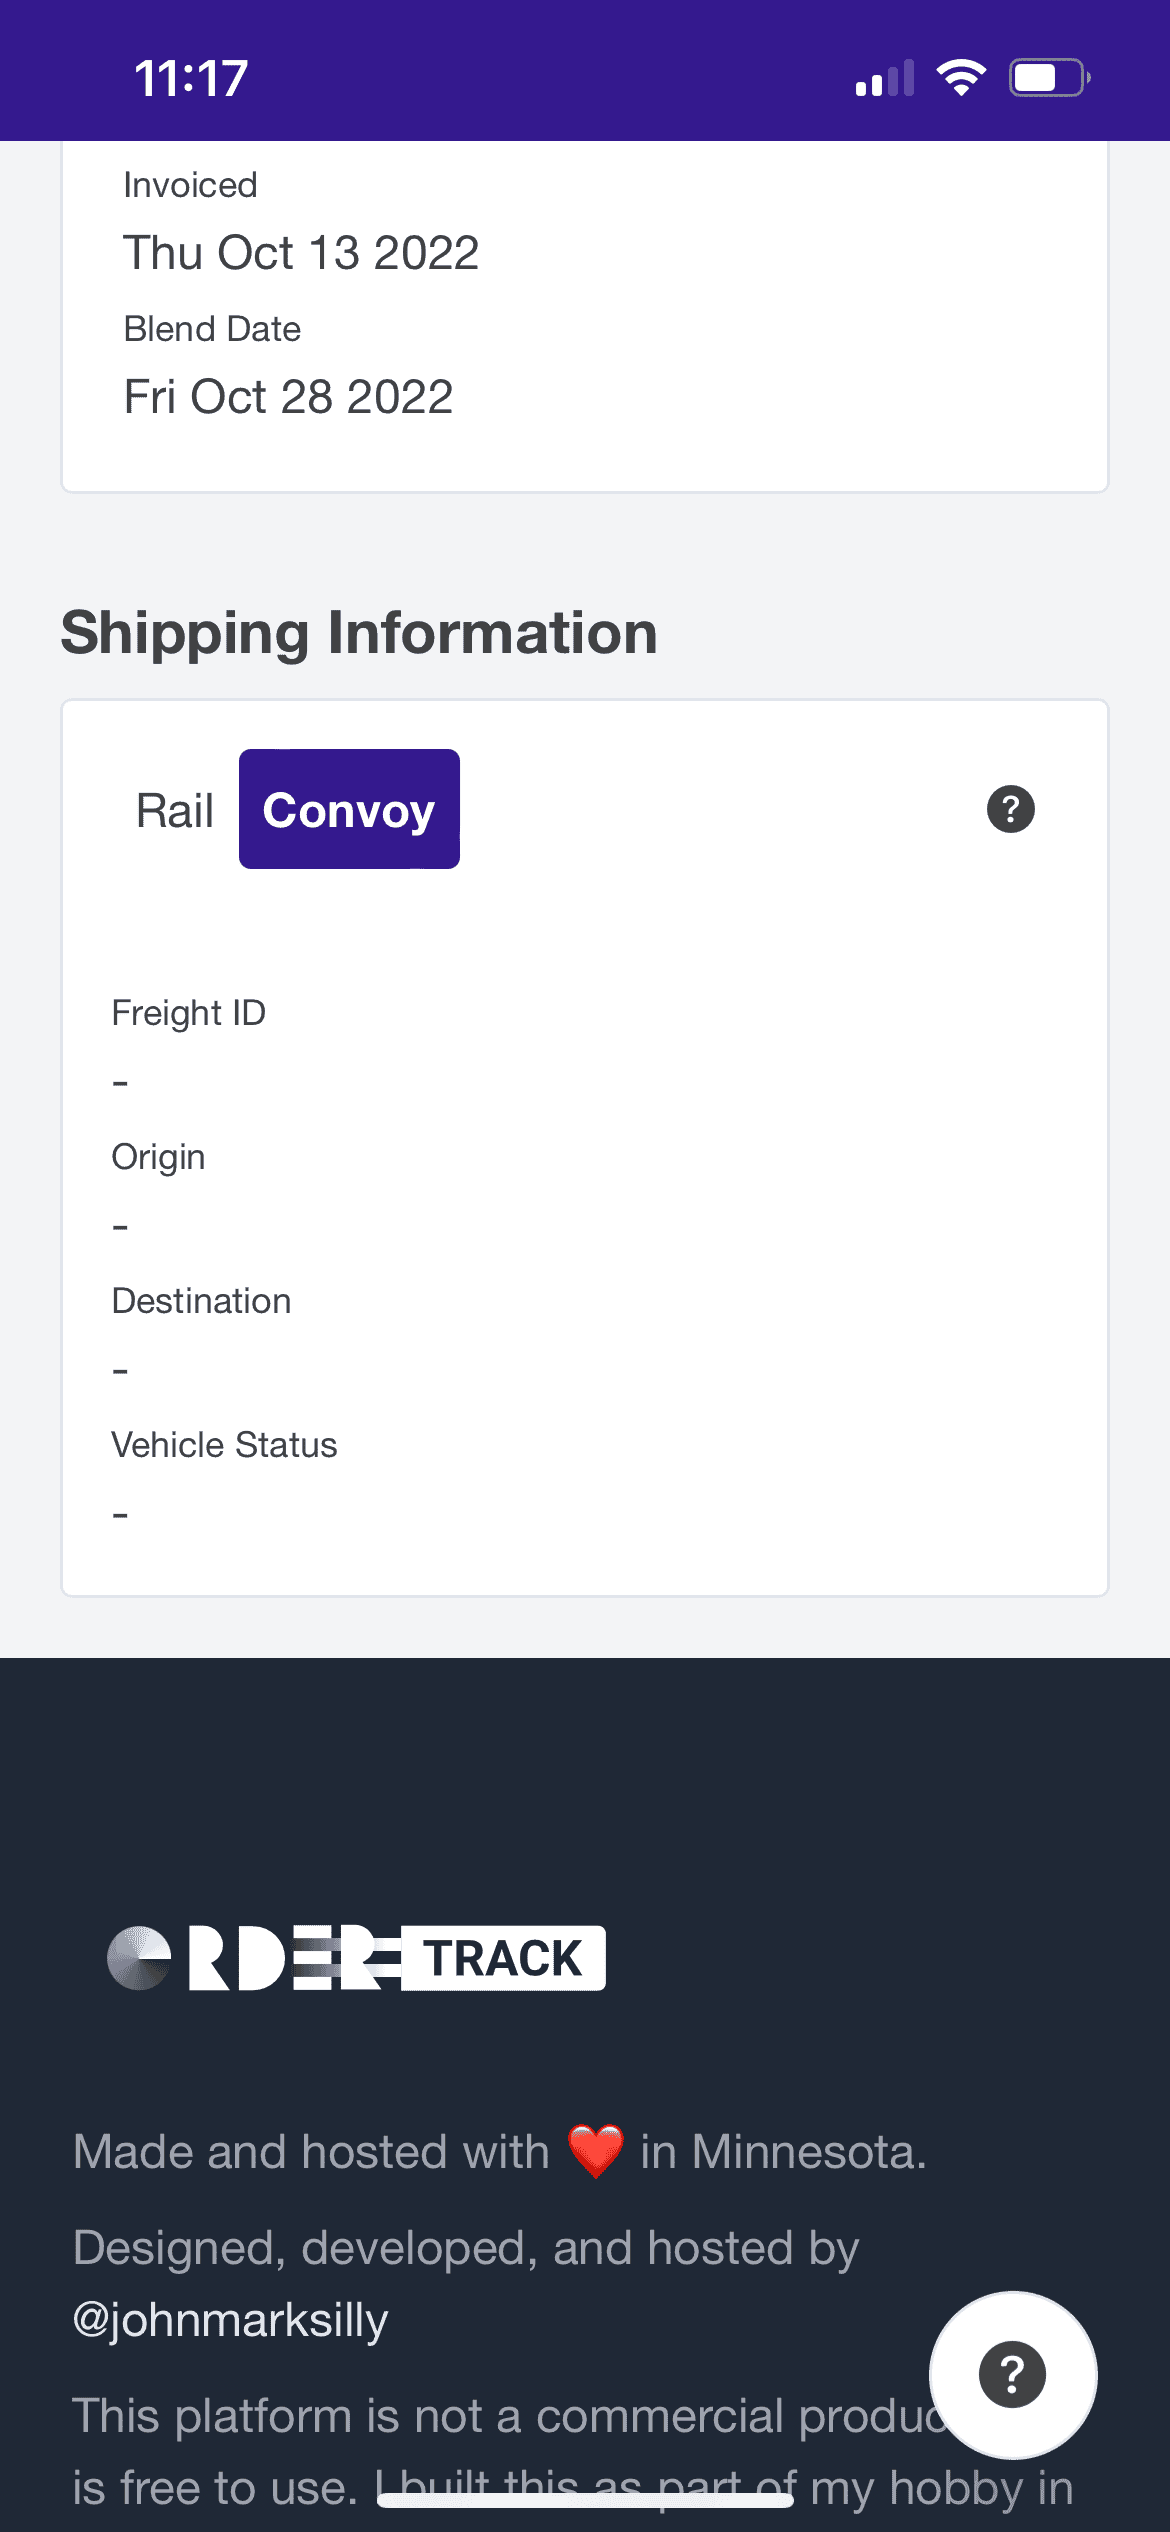Tap the Invoiced date Thu Oct 13 2022
Viewport: 1170px width, 2532px height.
pyautogui.click(x=301, y=252)
